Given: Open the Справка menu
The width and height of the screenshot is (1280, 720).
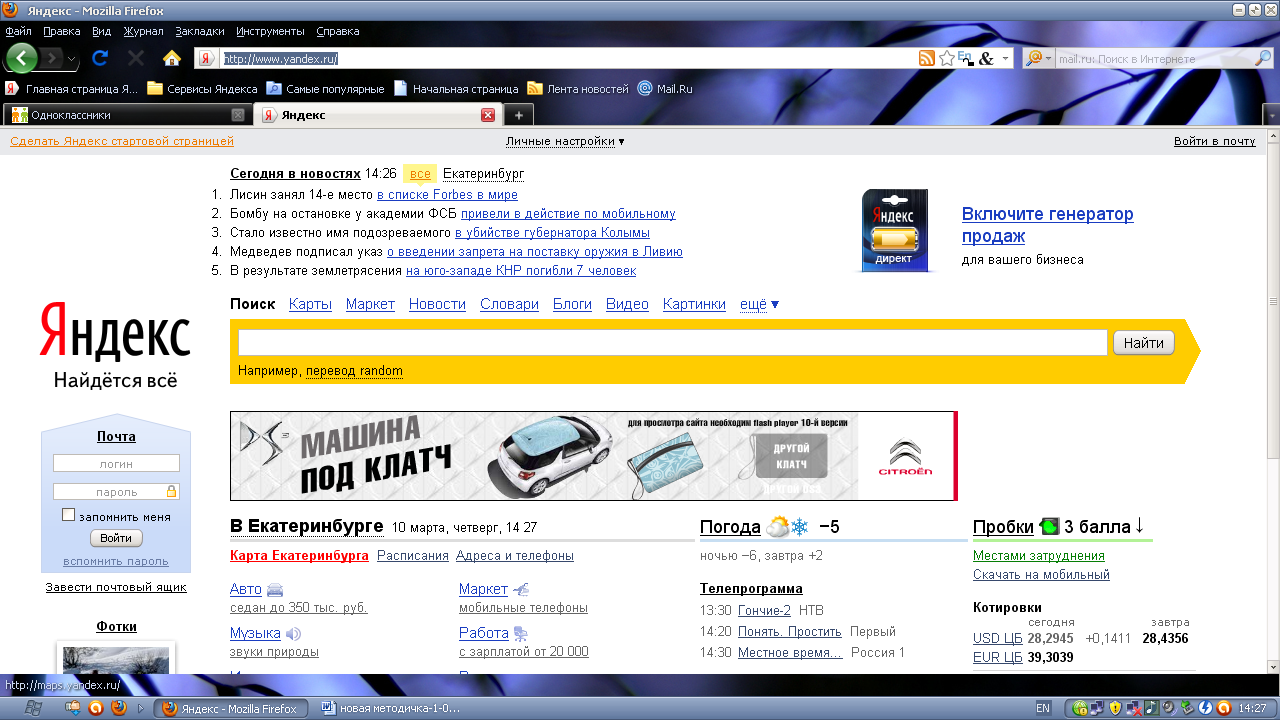Looking at the screenshot, I should pyautogui.click(x=337, y=31).
